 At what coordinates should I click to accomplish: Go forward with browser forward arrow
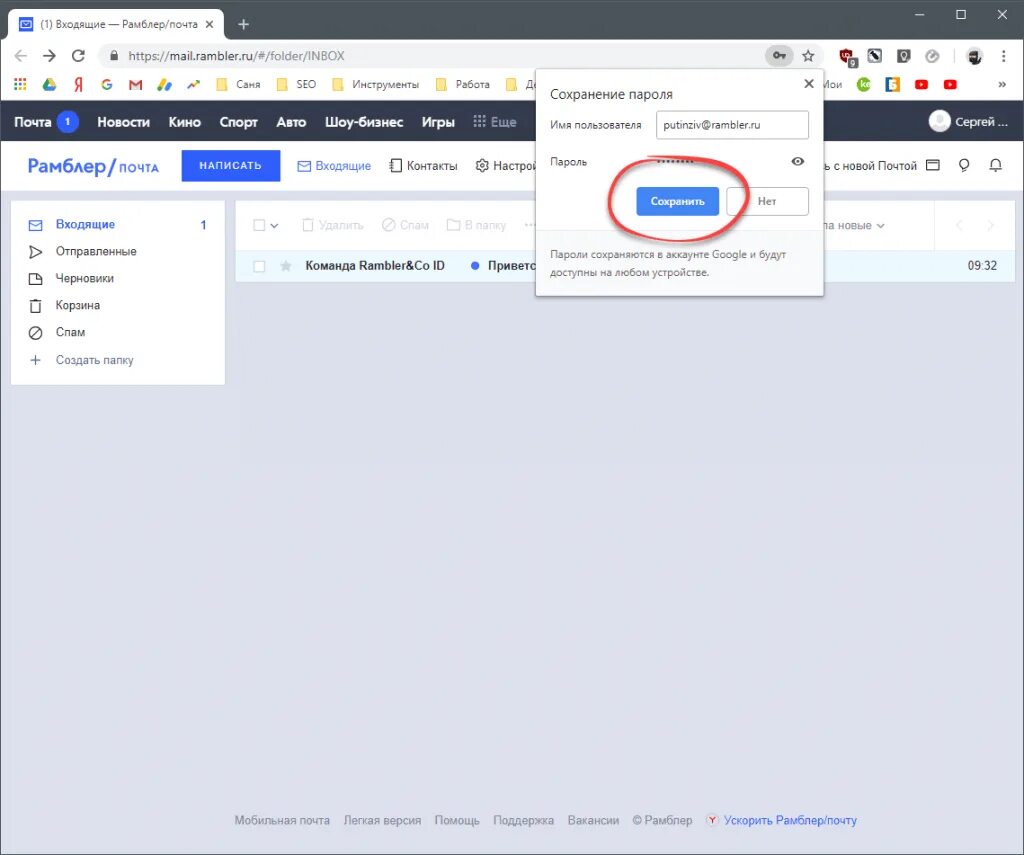click(50, 56)
